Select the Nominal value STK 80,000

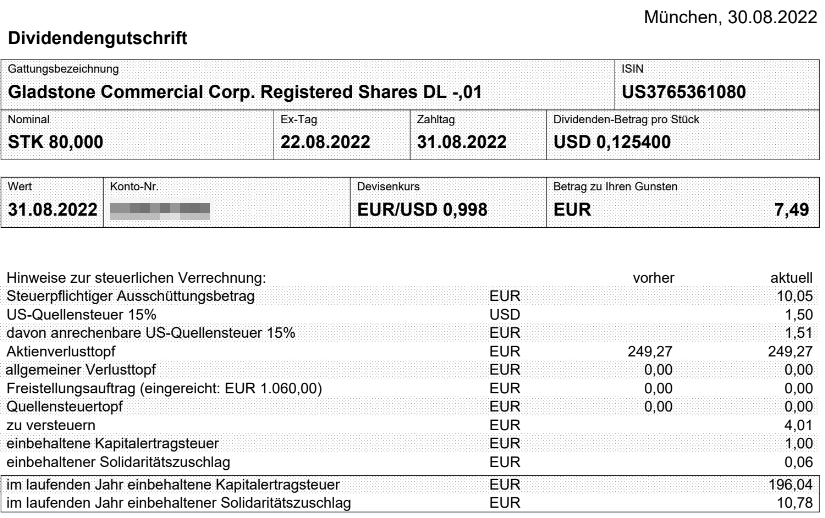55,142
